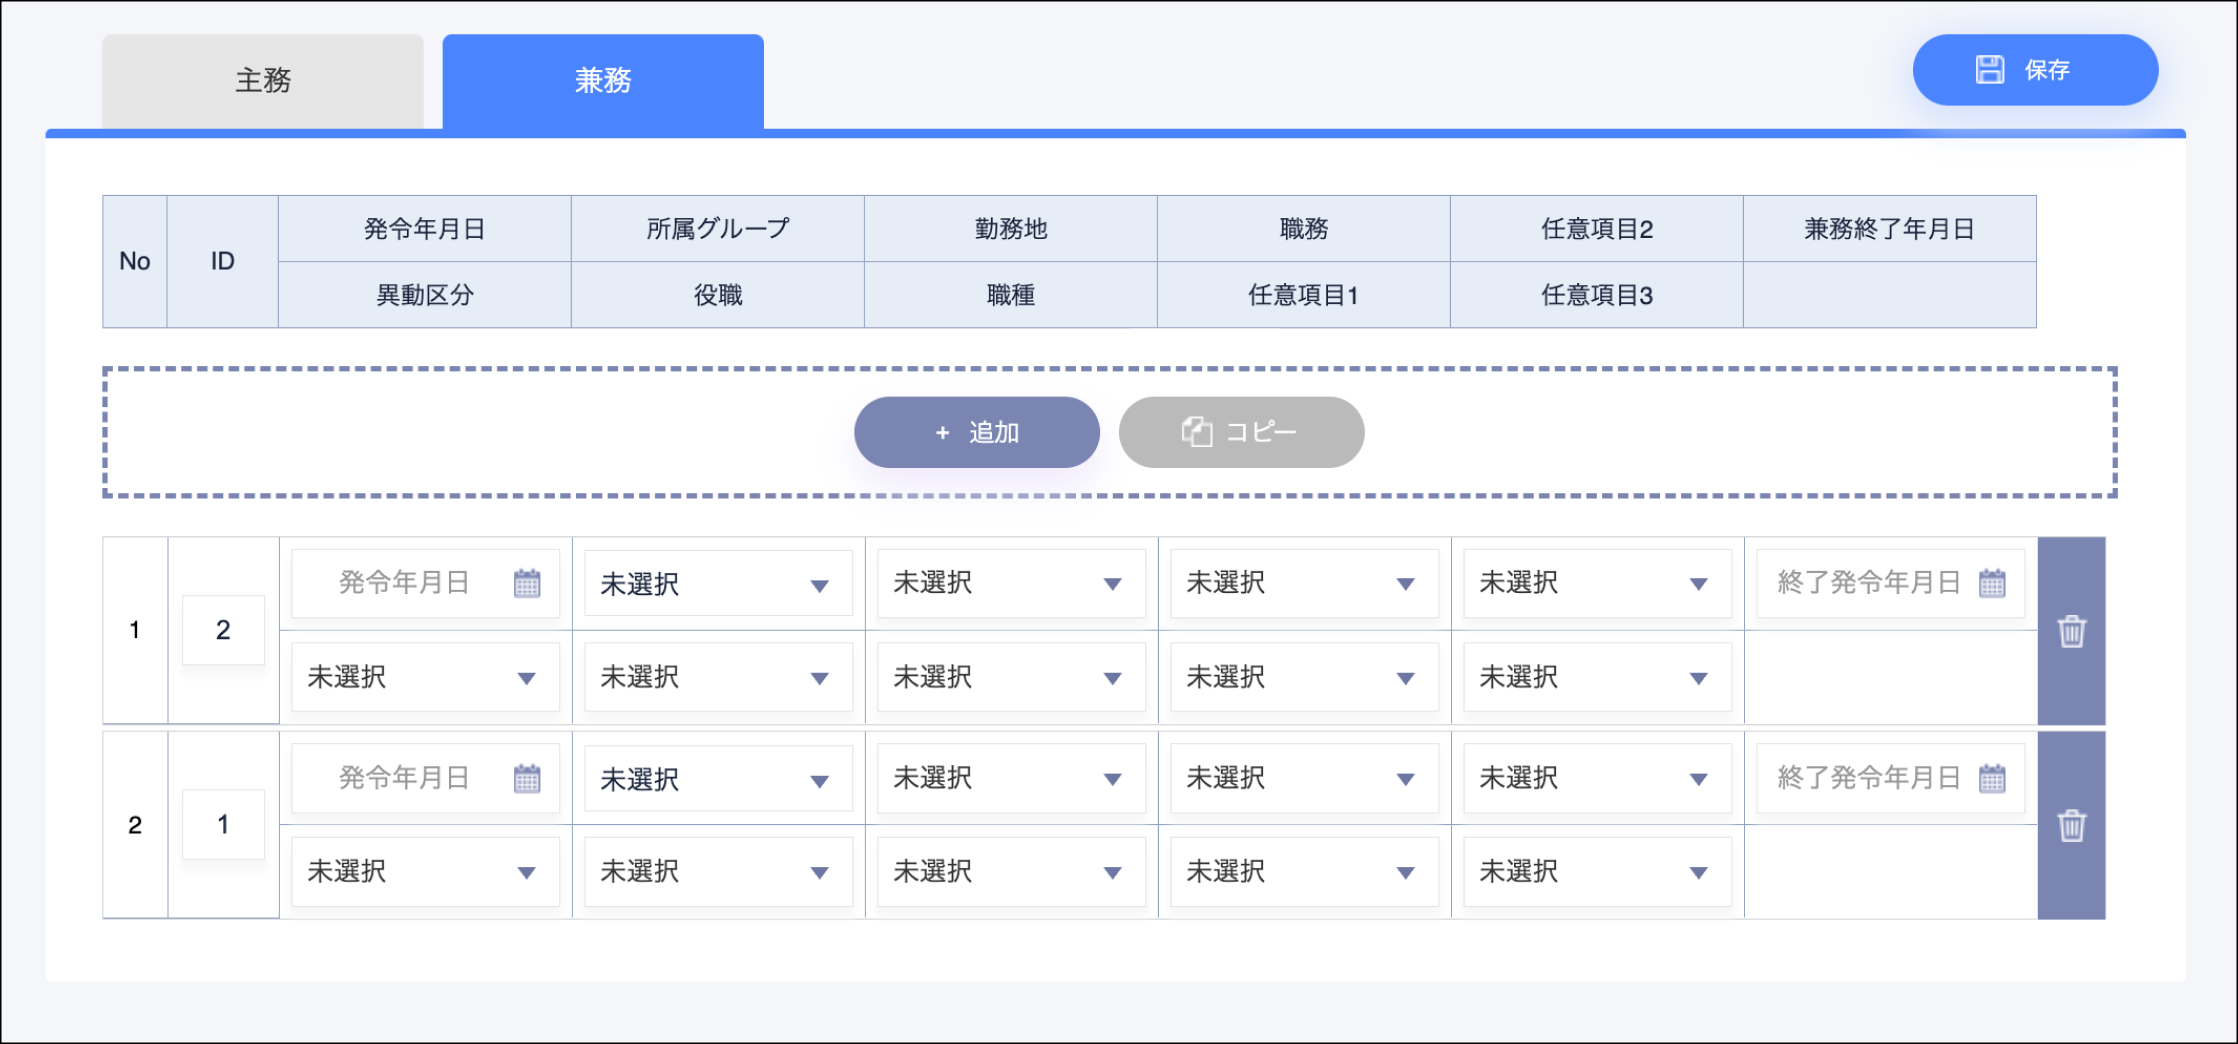Expand row 2 勤務地 dropdown
This screenshot has width=2238, height=1044.
(1011, 779)
